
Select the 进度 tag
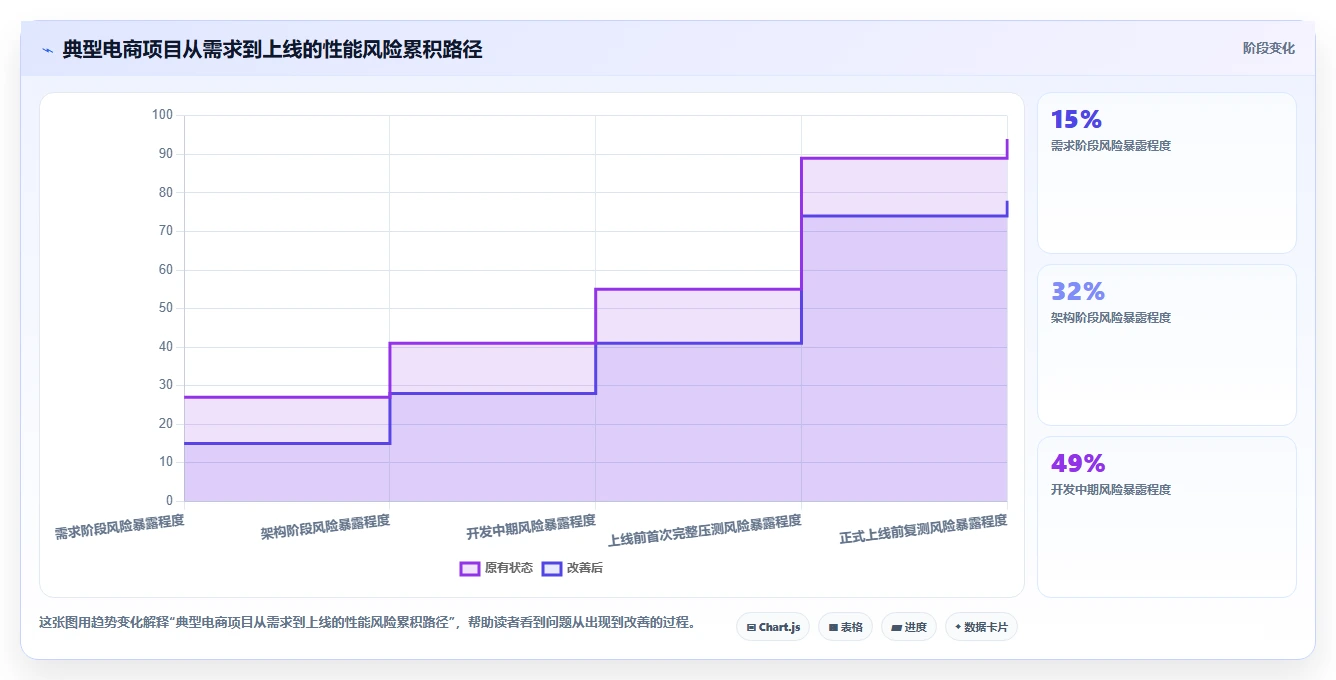[x=908, y=627]
